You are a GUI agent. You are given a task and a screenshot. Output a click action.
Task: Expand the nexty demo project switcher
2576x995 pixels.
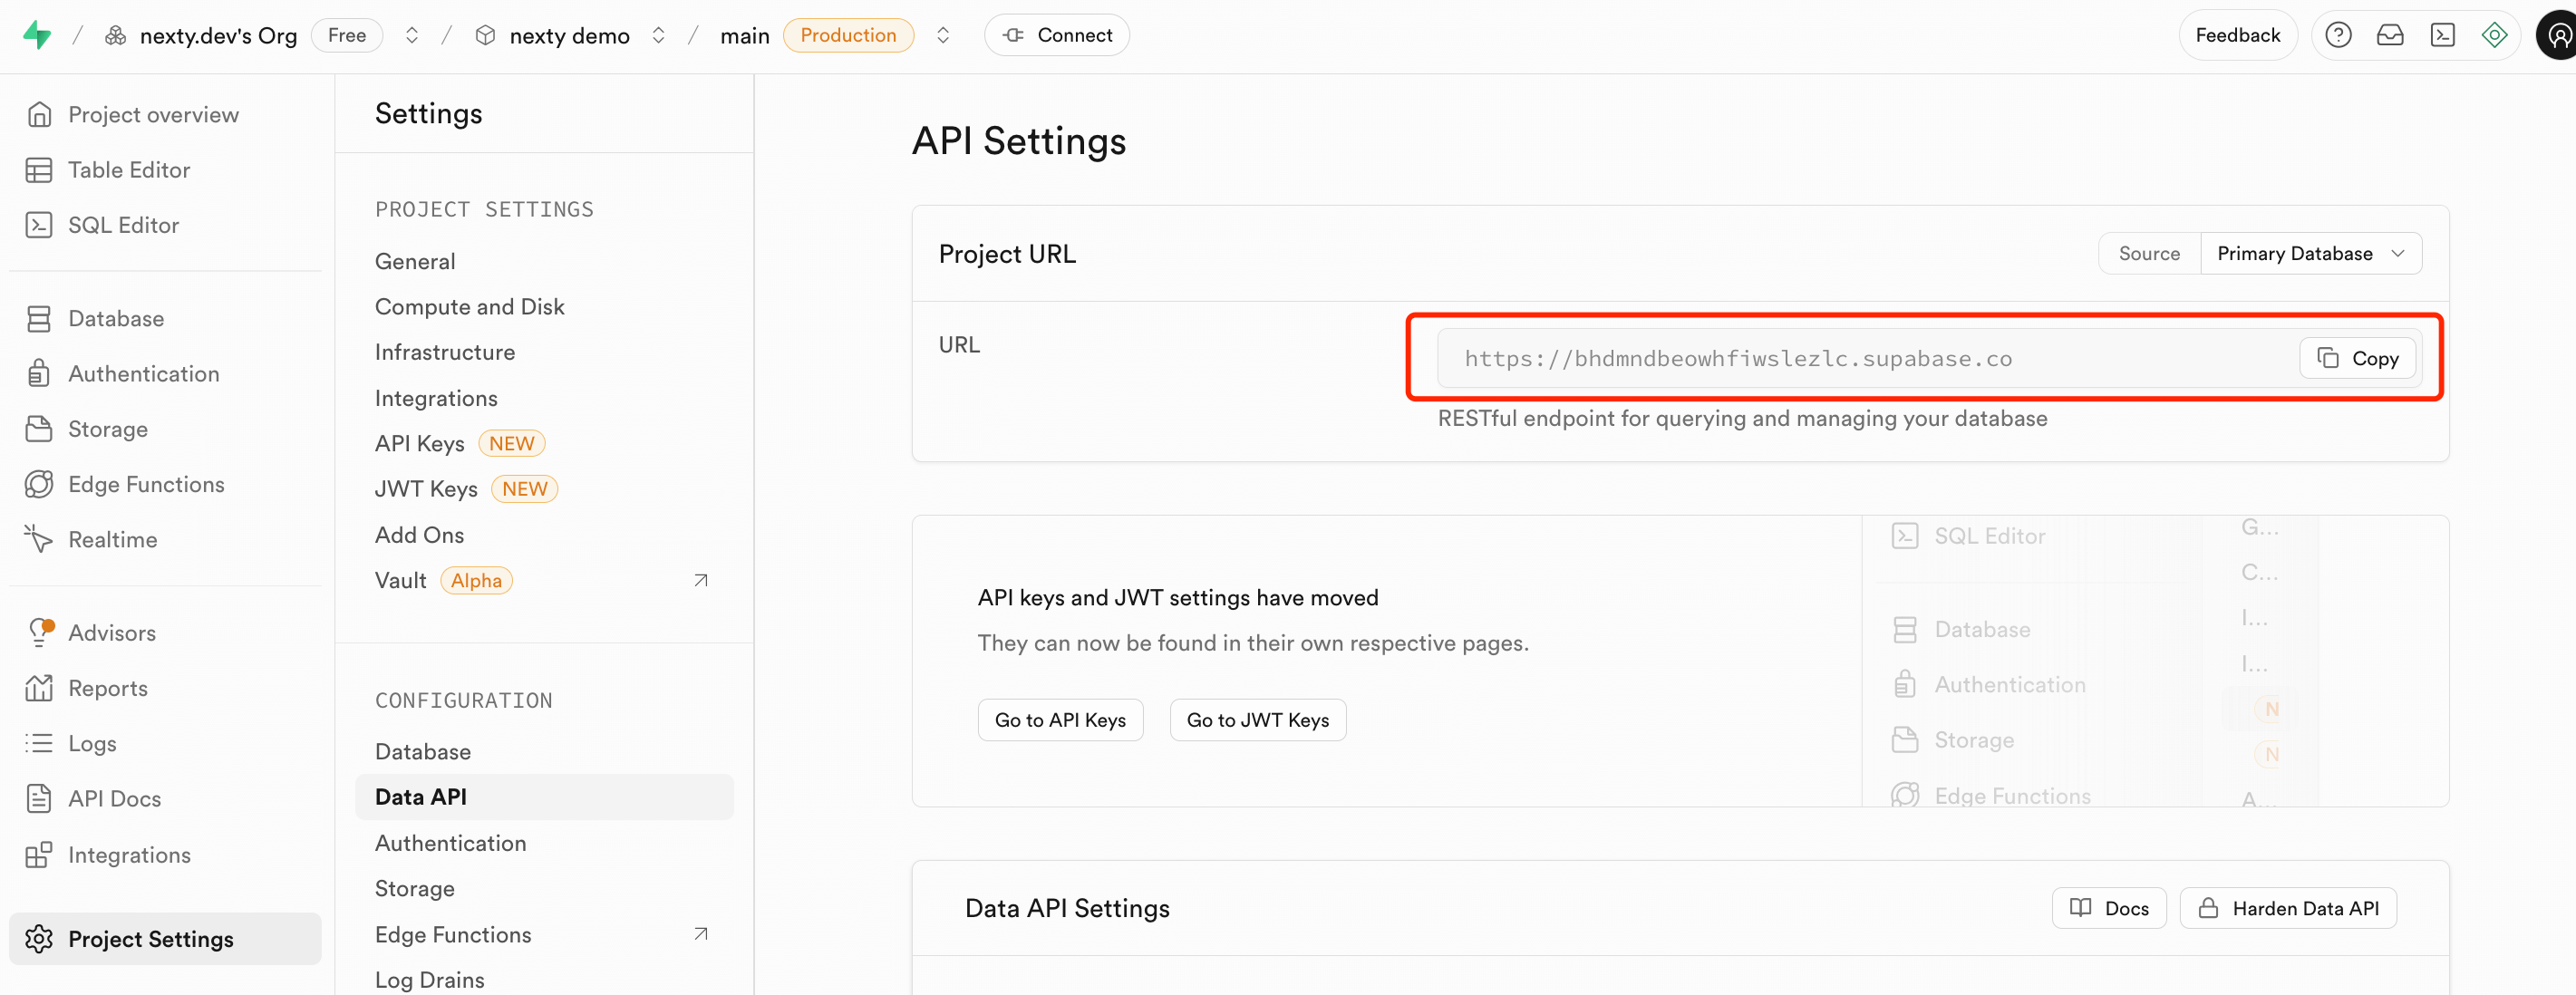pyautogui.click(x=658, y=35)
